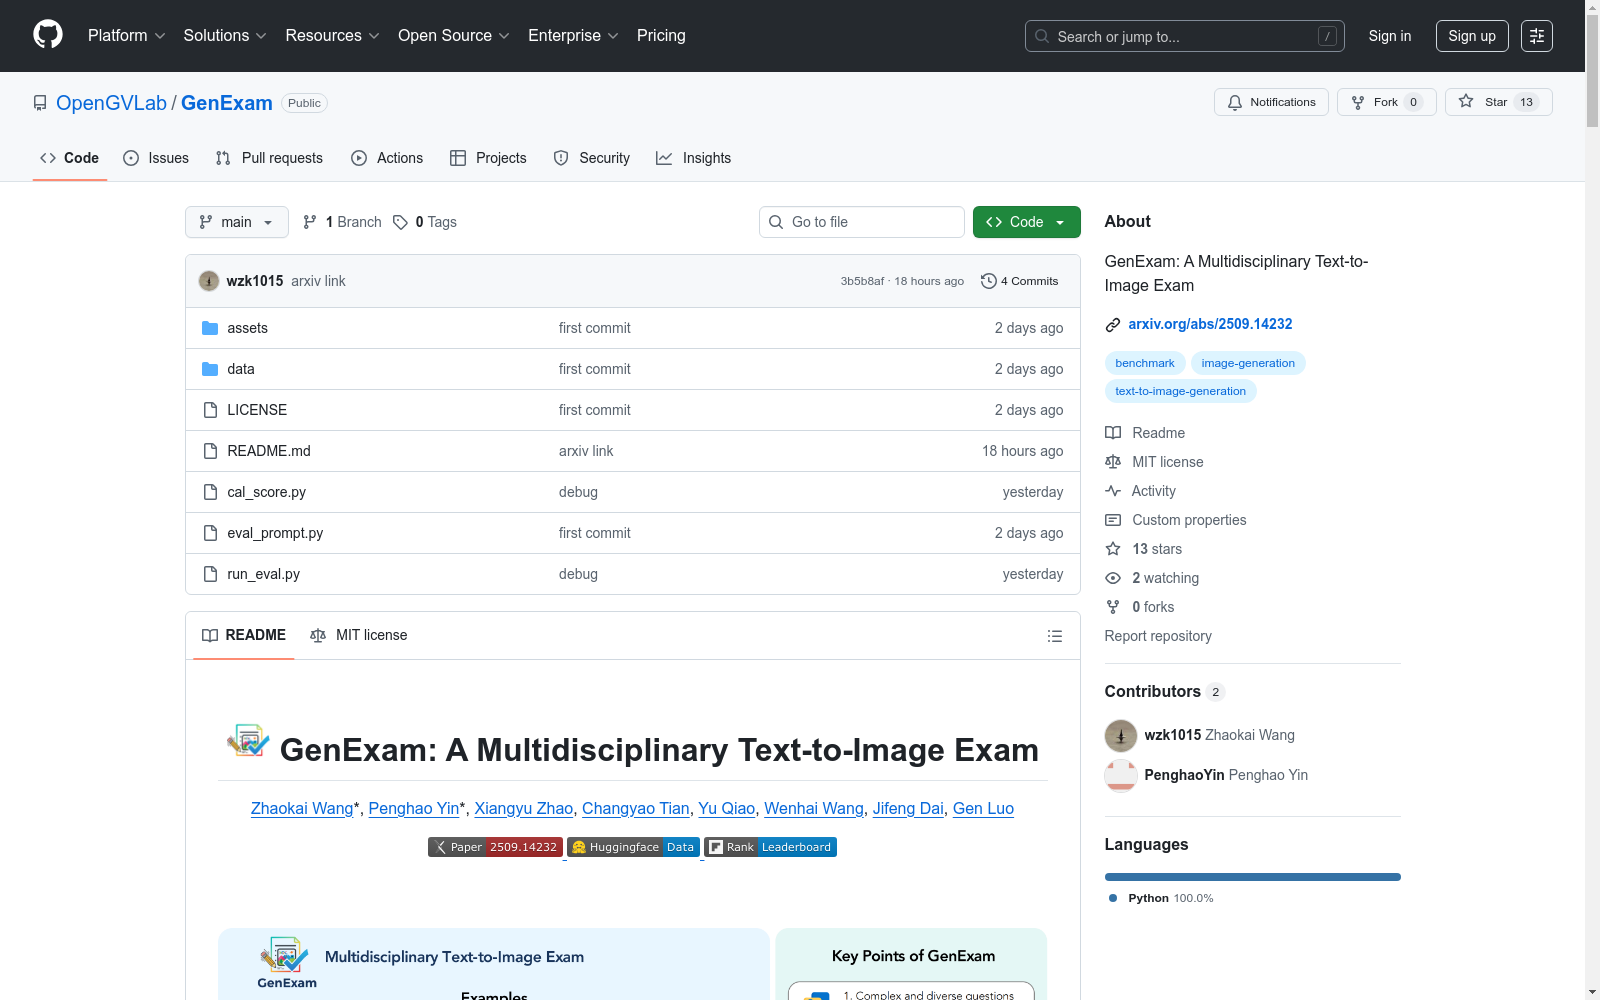The image size is (1600, 1000).
Task: Click the tag icon beside 0 Tags
Action: [x=400, y=222]
